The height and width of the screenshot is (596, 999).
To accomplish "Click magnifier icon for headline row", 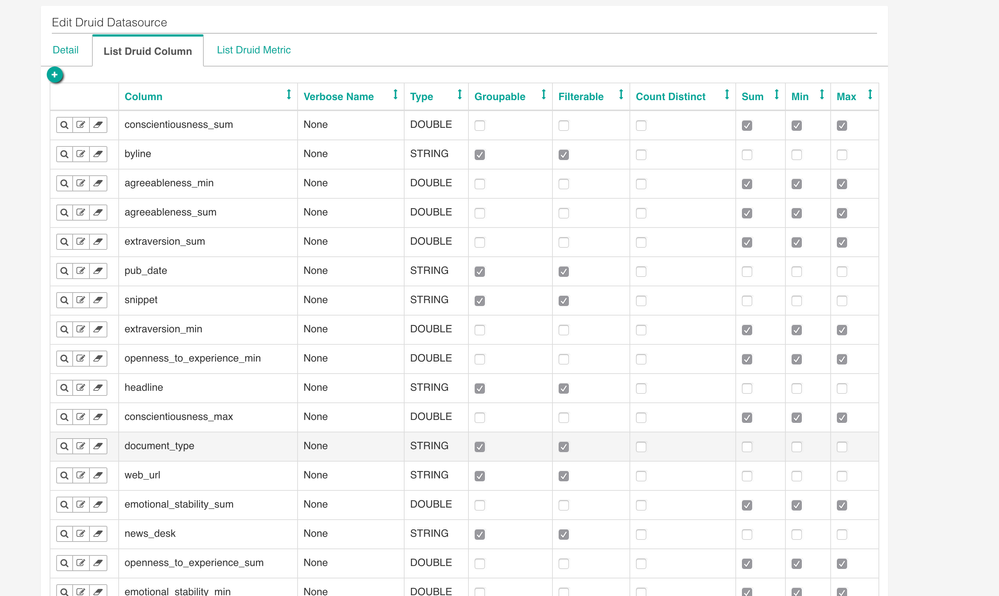I will click(64, 388).
